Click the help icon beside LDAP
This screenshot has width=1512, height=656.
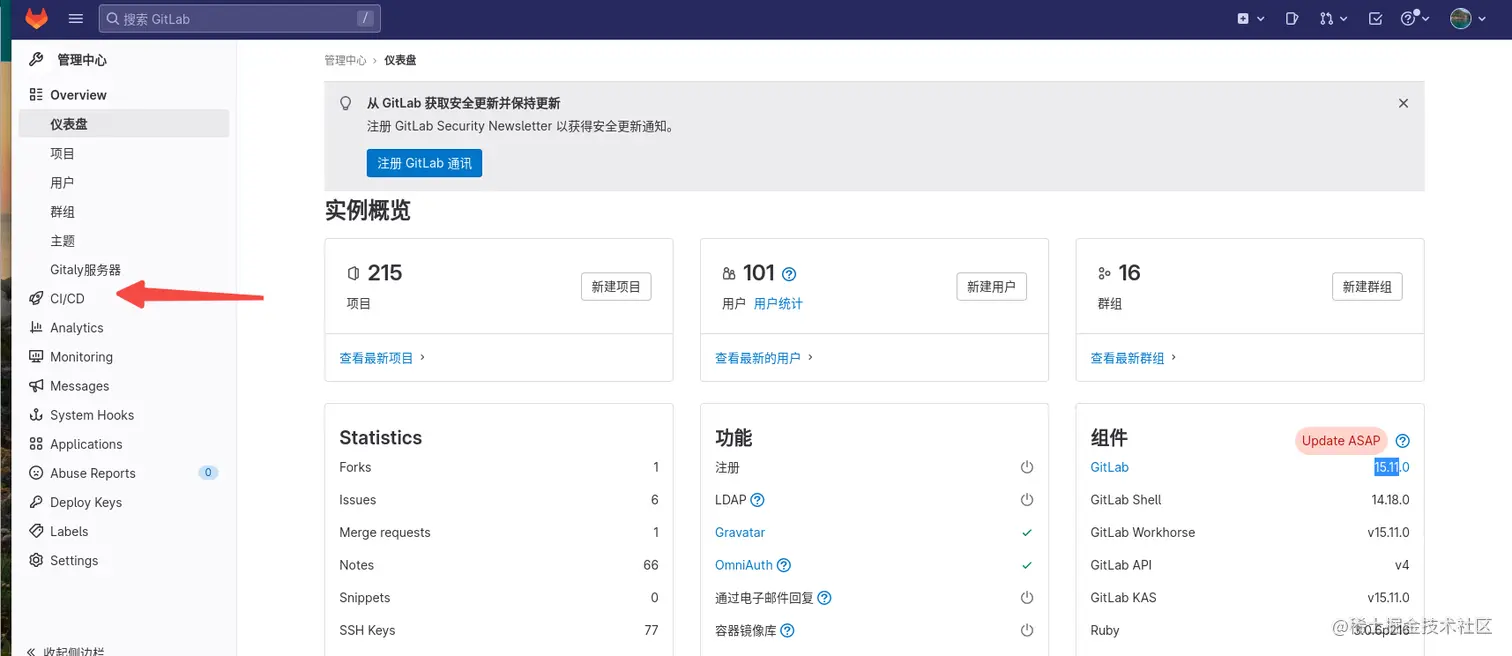tap(757, 500)
